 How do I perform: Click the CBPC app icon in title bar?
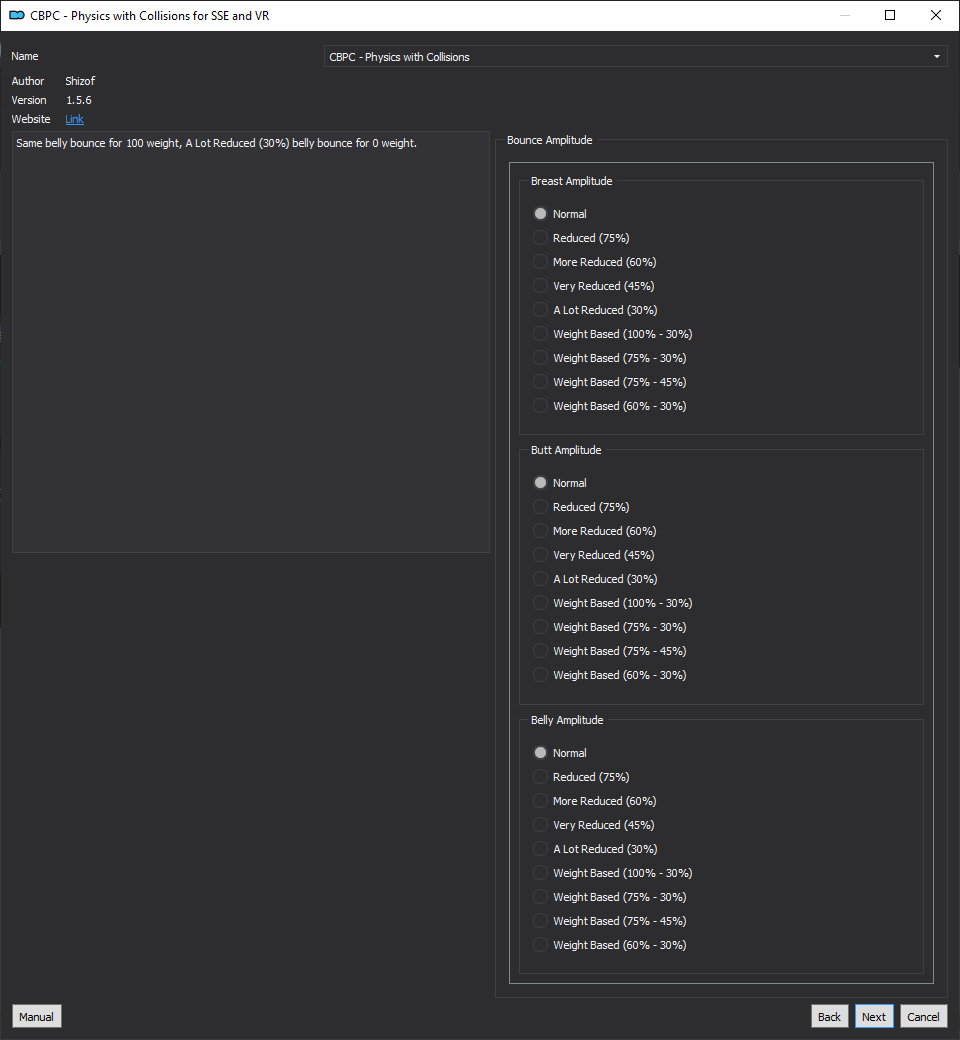[x=17, y=15]
